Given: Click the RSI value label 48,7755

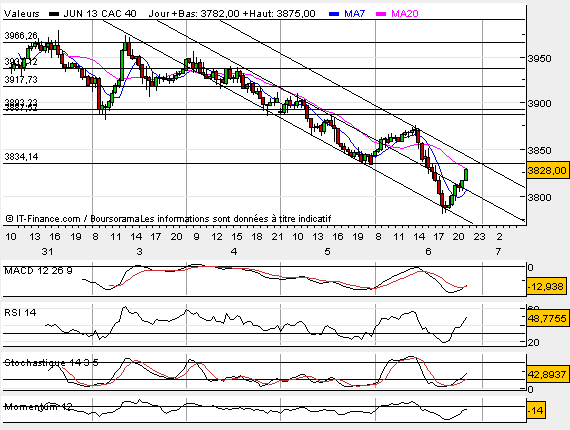Looking at the screenshot, I should pyautogui.click(x=547, y=318).
